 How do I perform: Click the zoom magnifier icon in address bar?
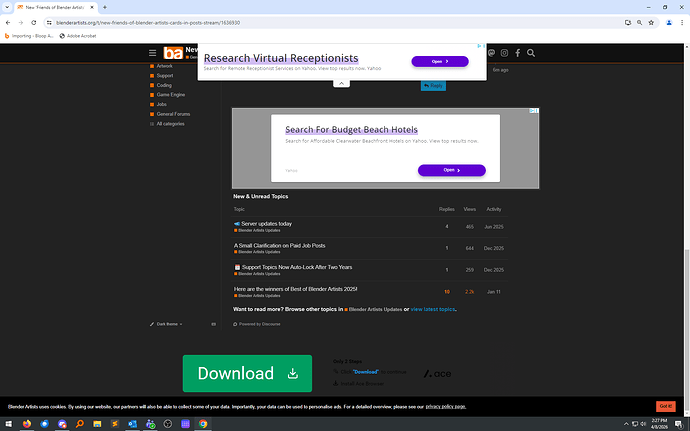click(639, 22)
